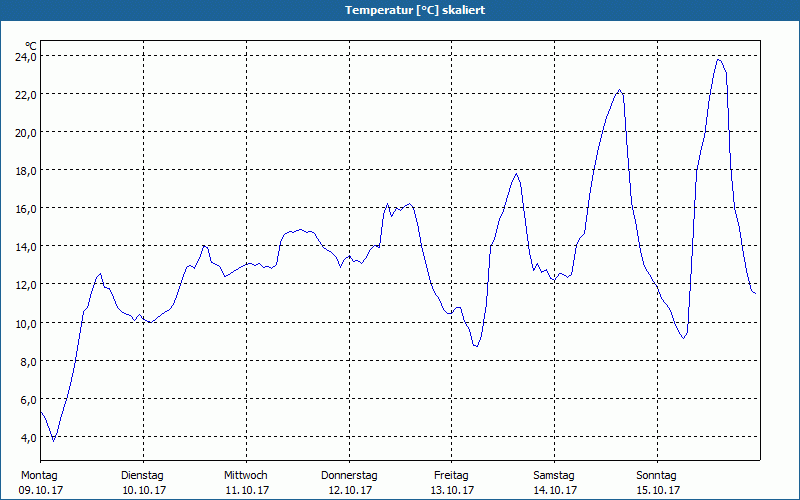800x500 pixels.
Task: Click the Donnerstag day label
Action: (x=349, y=475)
